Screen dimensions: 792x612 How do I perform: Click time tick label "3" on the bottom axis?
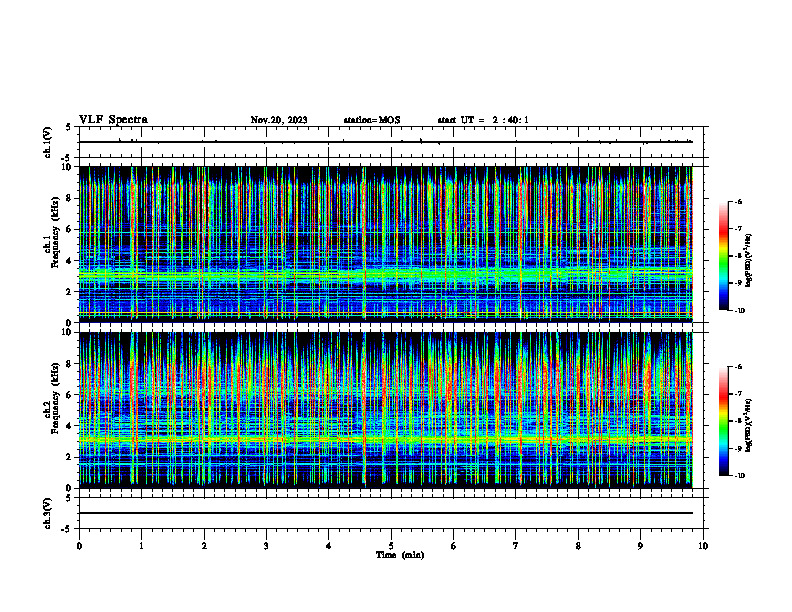266,546
